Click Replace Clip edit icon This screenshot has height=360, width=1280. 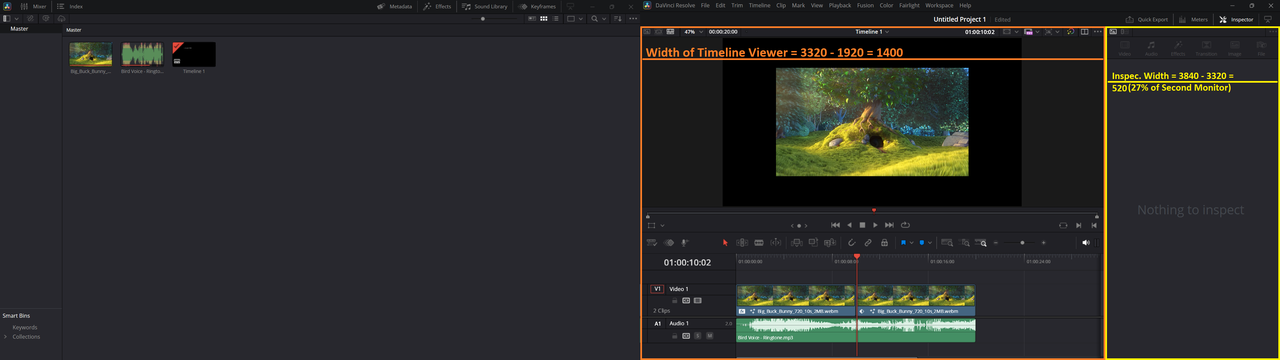coord(830,242)
